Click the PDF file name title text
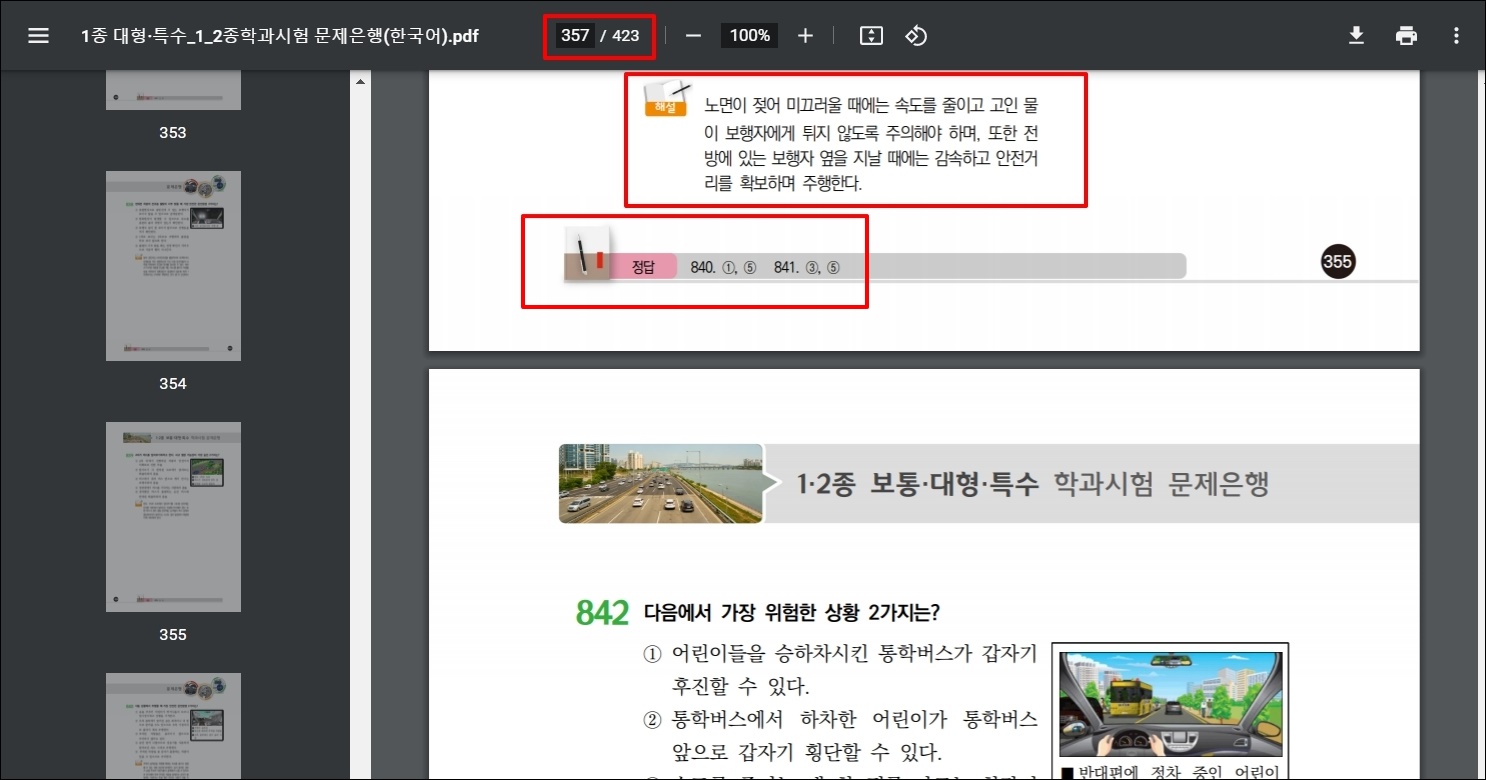The height and width of the screenshot is (780, 1486). pos(280,36)
